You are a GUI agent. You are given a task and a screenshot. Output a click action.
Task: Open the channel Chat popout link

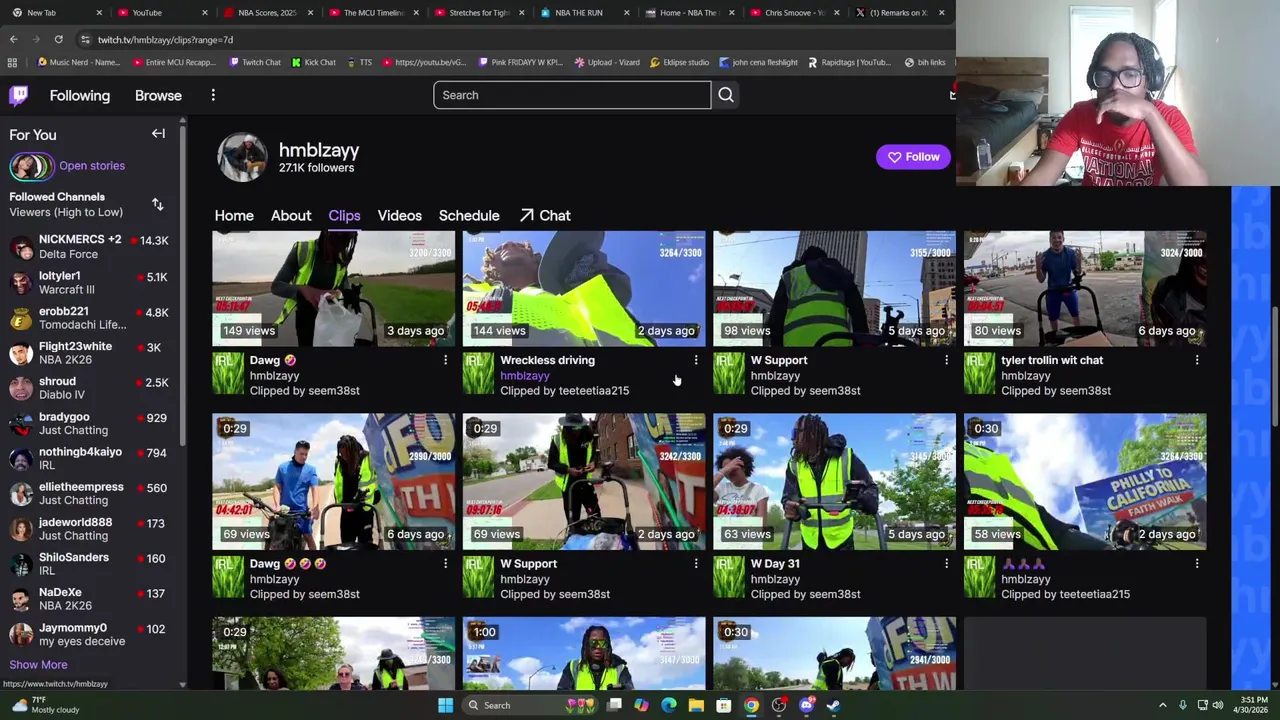point(545,216)
